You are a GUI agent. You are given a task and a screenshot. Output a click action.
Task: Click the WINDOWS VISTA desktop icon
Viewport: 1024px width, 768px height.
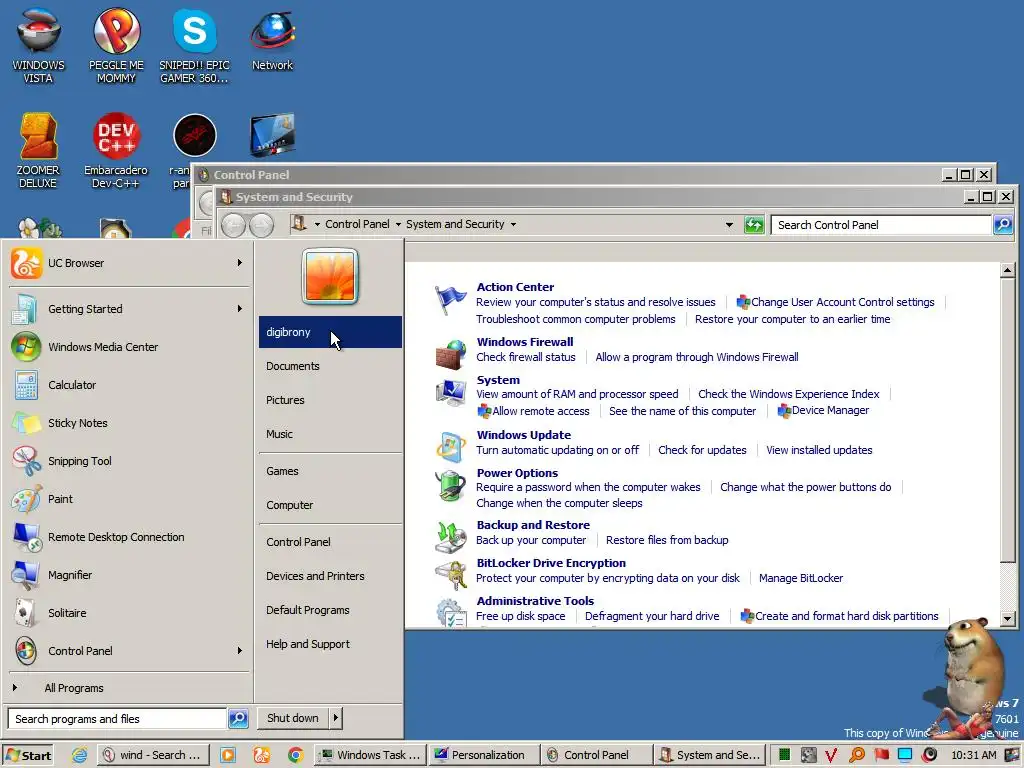pos(39,45)
